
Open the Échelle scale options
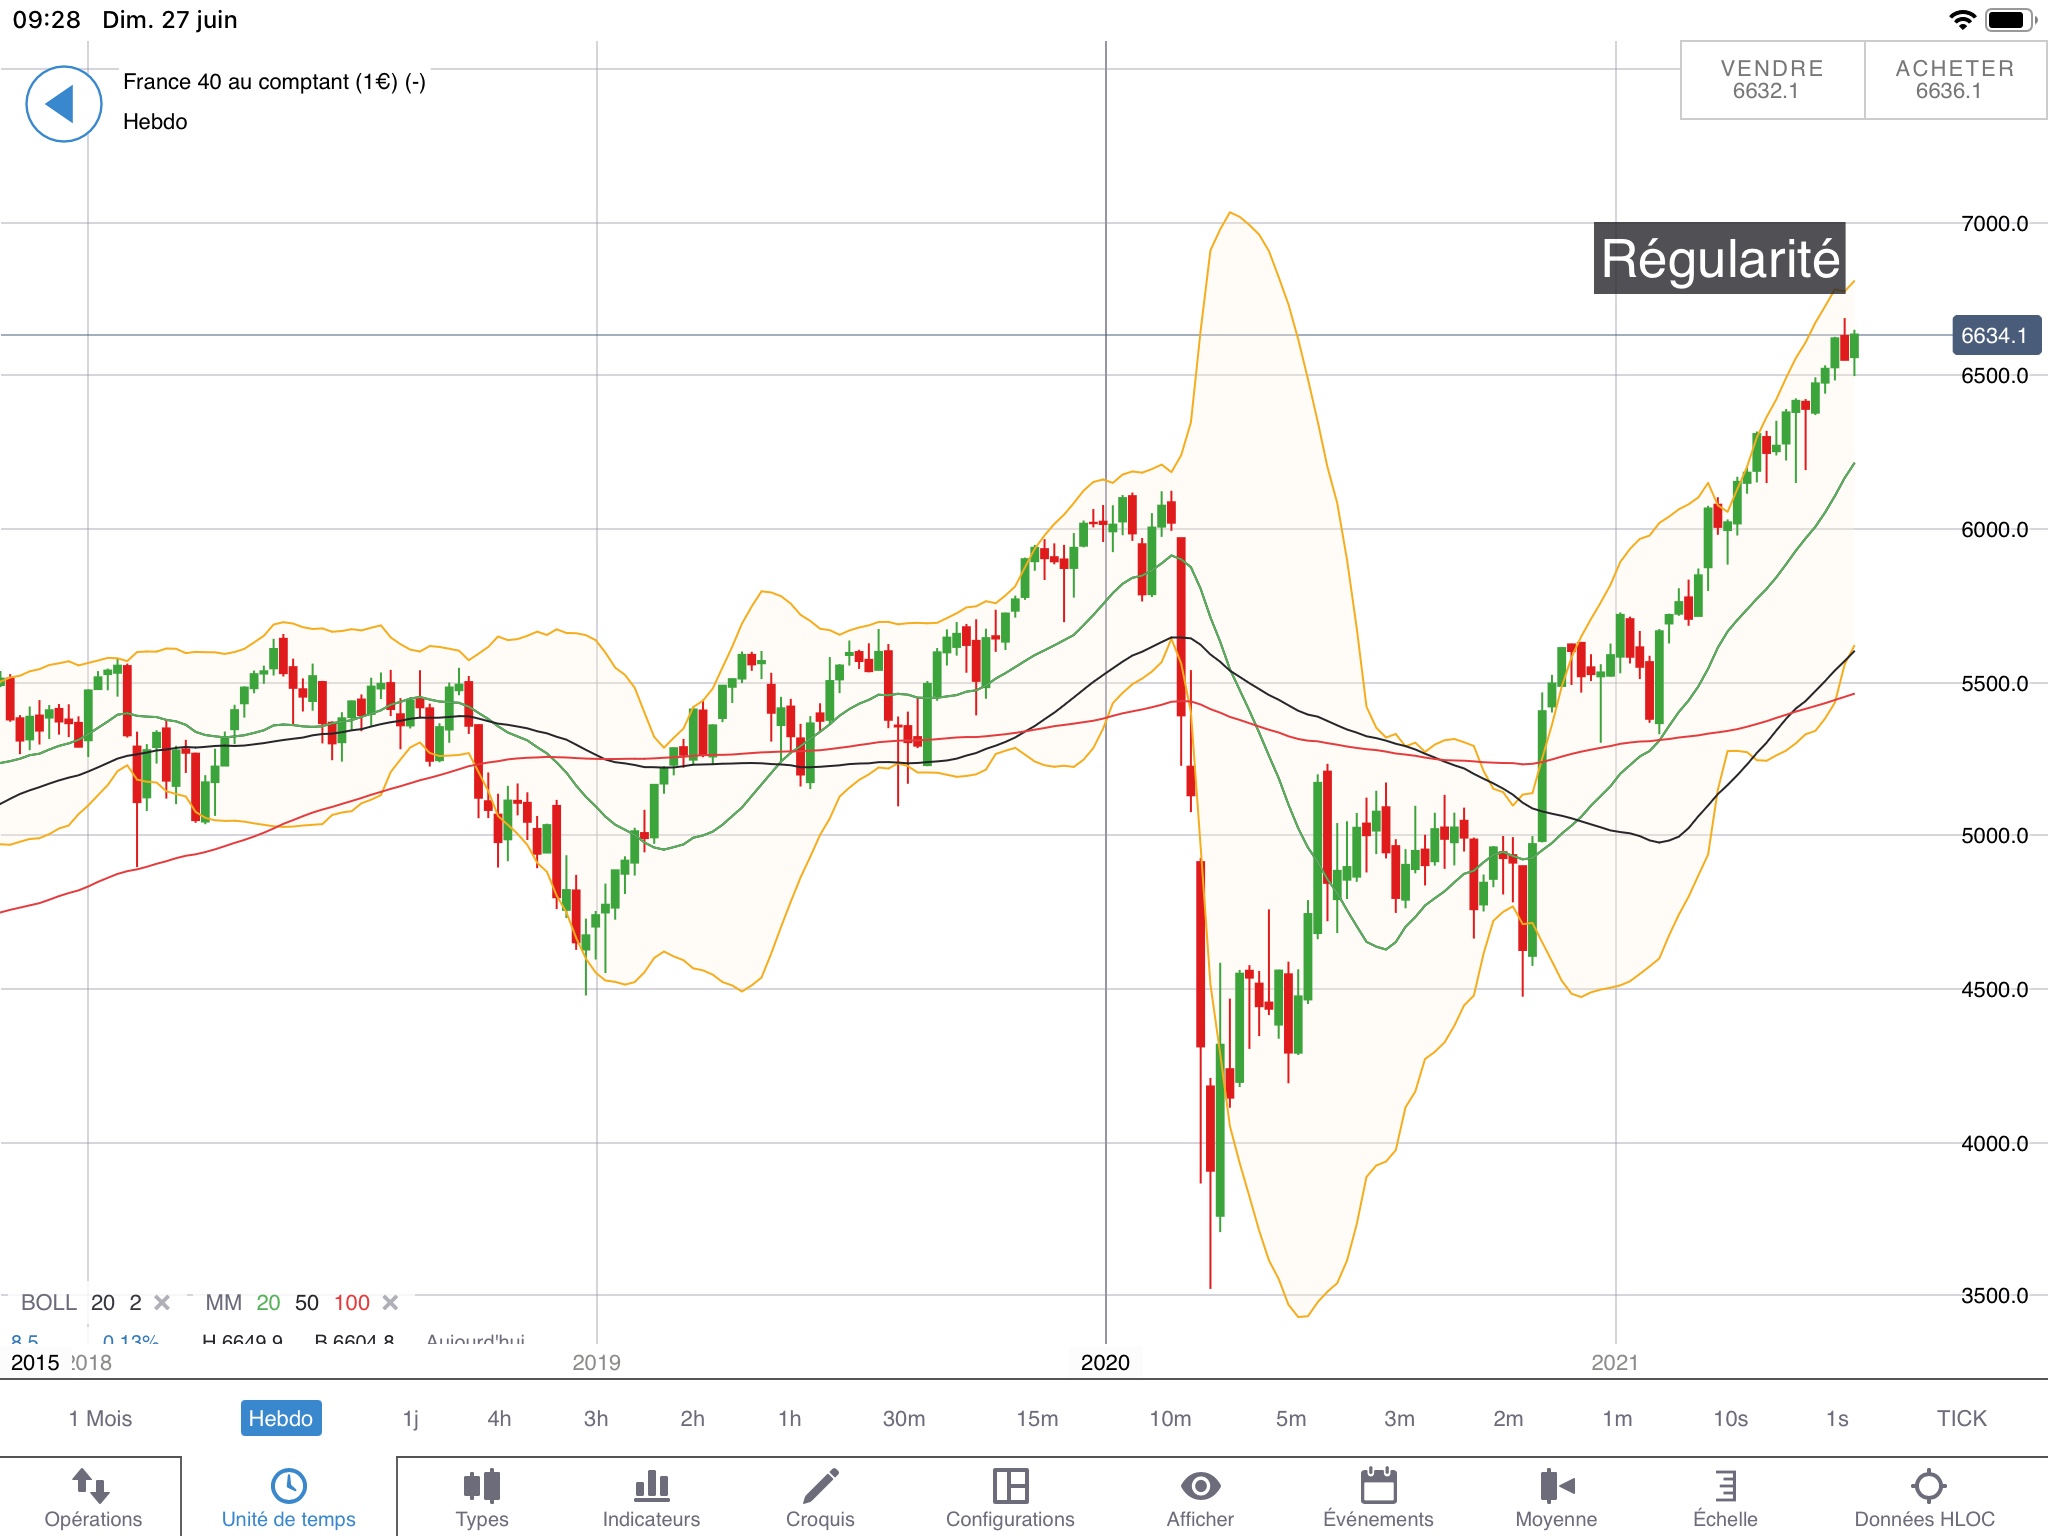coord(1725,1487)
